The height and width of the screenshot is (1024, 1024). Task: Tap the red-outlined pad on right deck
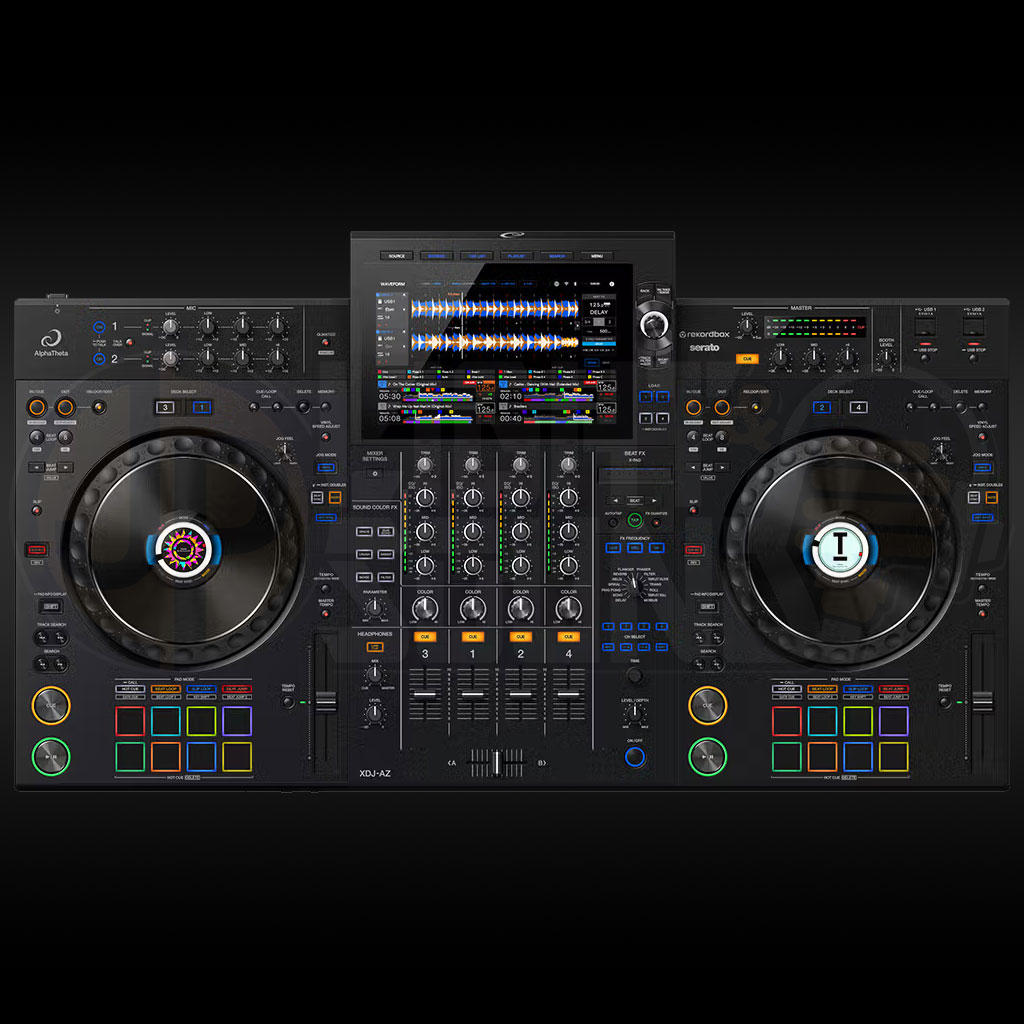(x=787, y=721)
